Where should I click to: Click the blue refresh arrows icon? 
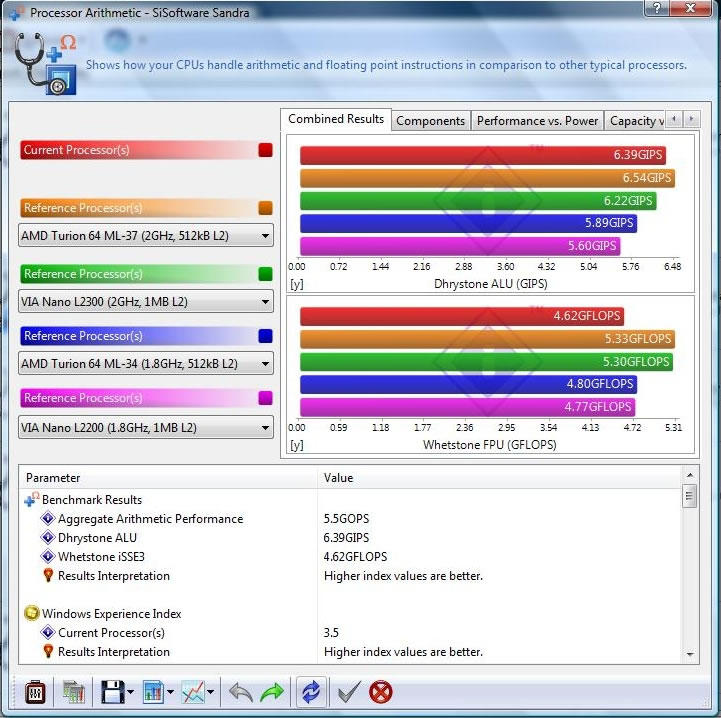[311, 692]
